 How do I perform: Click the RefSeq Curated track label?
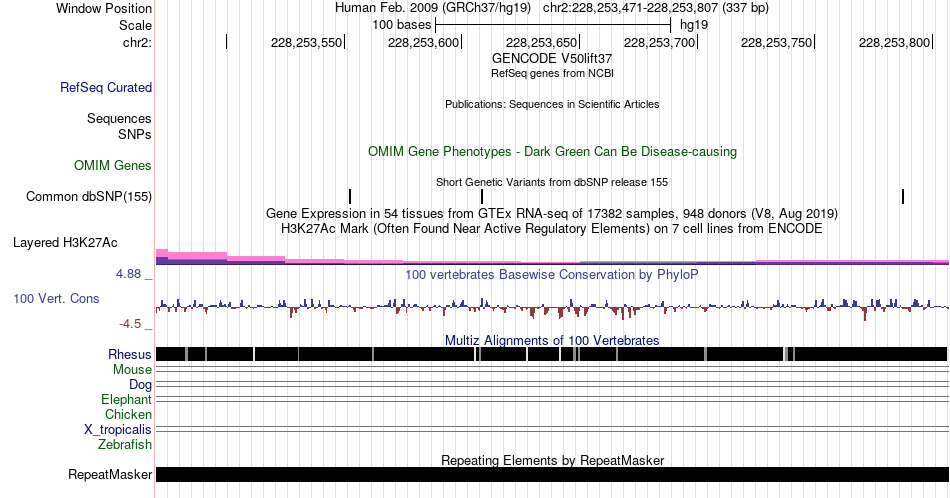point(106,87)
